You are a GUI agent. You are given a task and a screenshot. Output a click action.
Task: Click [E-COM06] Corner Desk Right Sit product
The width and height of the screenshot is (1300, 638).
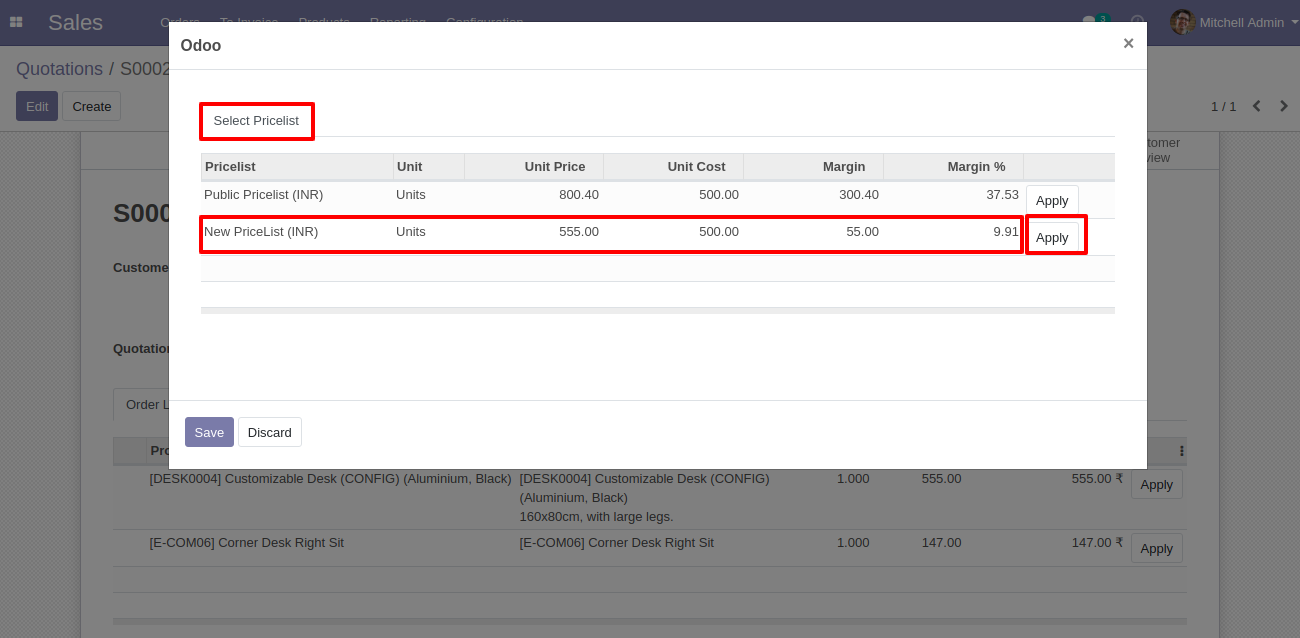tap(247, 543)
